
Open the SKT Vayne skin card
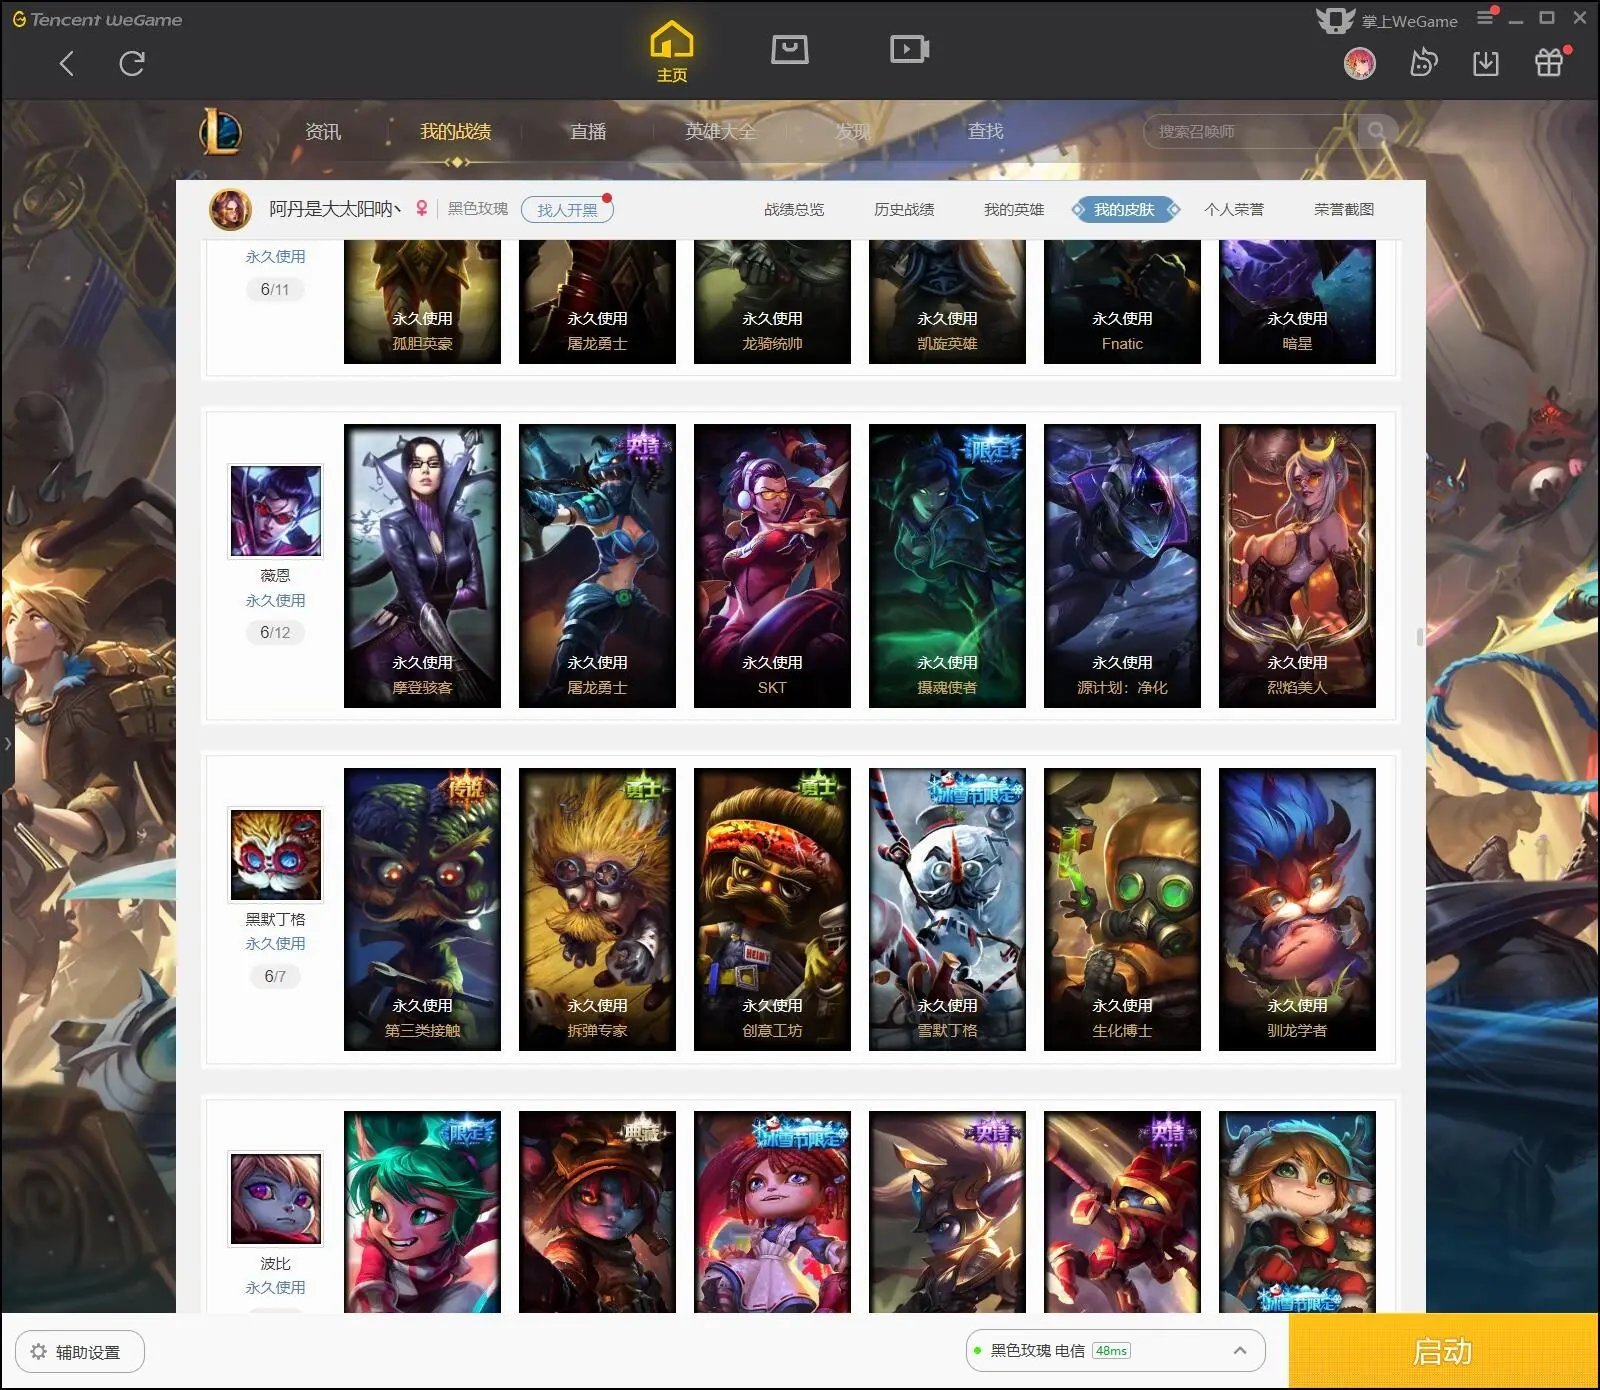(772, 566)
